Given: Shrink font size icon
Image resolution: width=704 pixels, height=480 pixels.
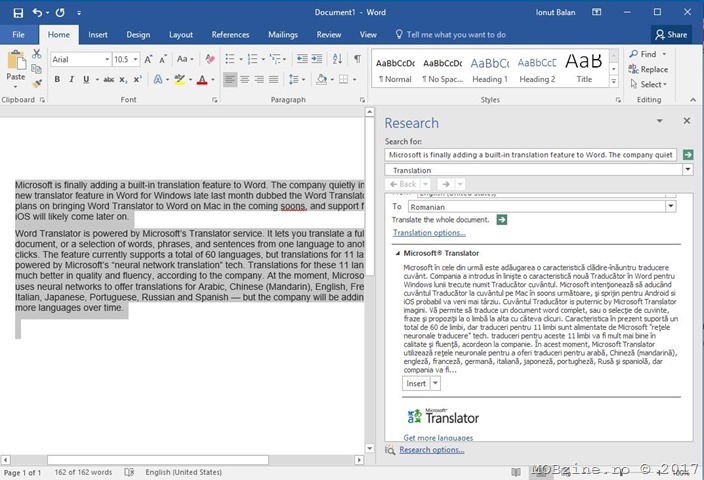Looking at the screenshot, I should [163, 59].
